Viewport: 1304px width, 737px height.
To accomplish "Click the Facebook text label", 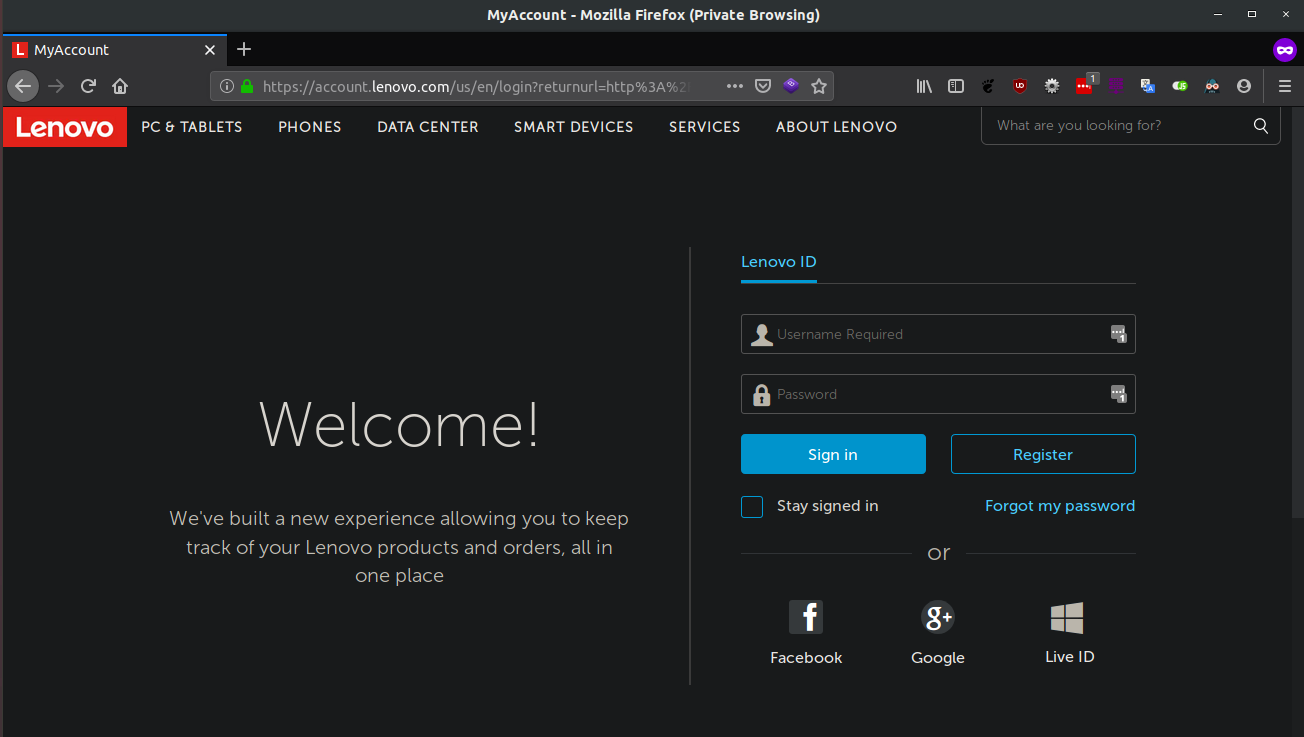I will (806, 658).
